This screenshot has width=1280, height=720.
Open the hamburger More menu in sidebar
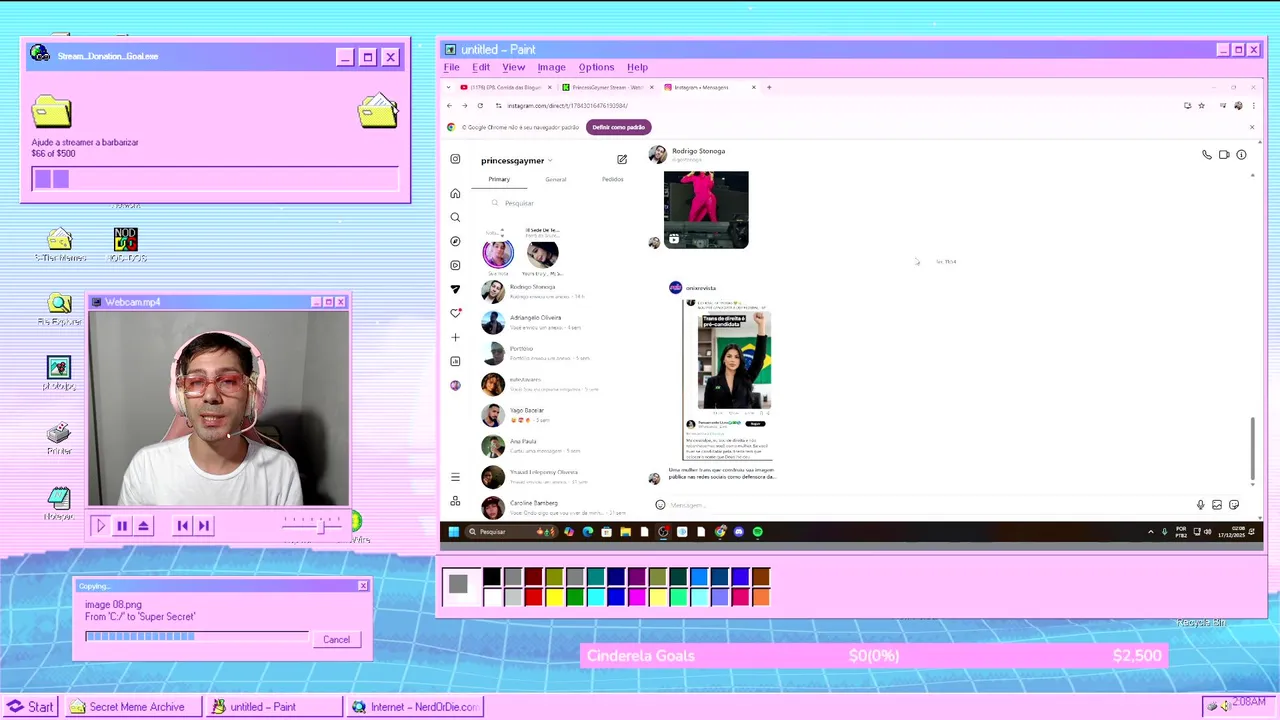tap(455, 477)
